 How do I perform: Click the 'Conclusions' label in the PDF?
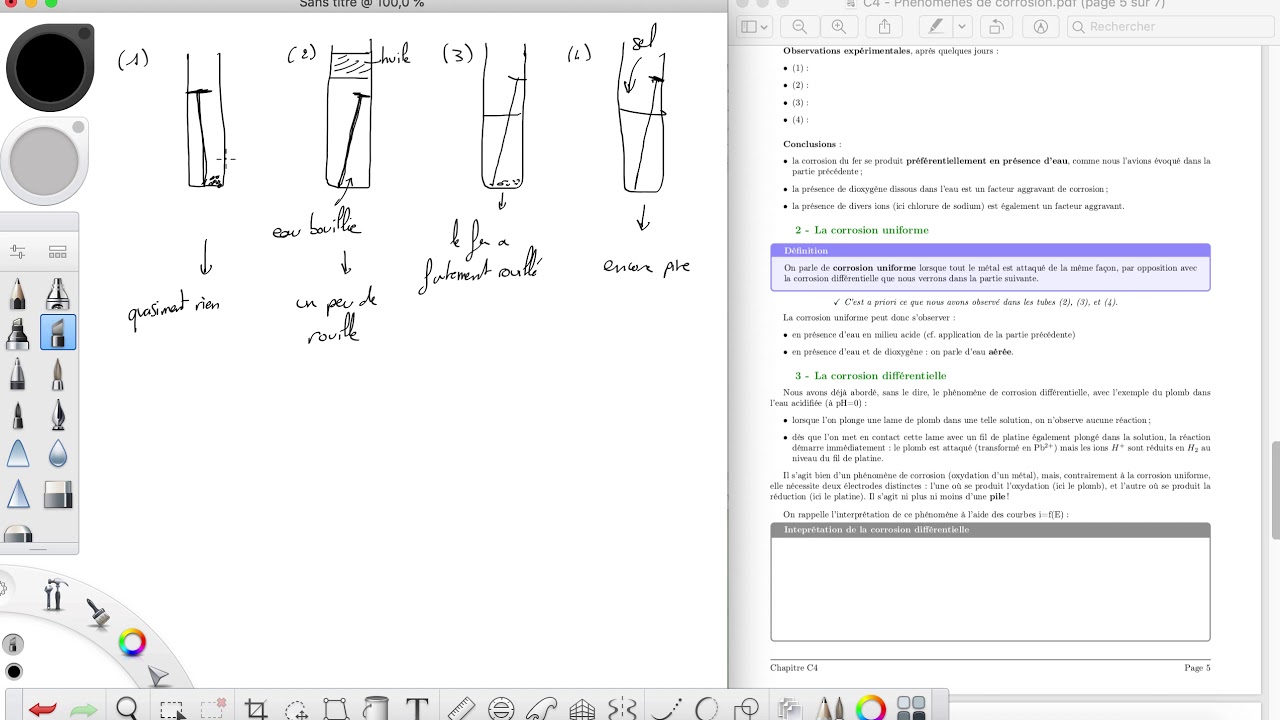(x=811, y=144)
